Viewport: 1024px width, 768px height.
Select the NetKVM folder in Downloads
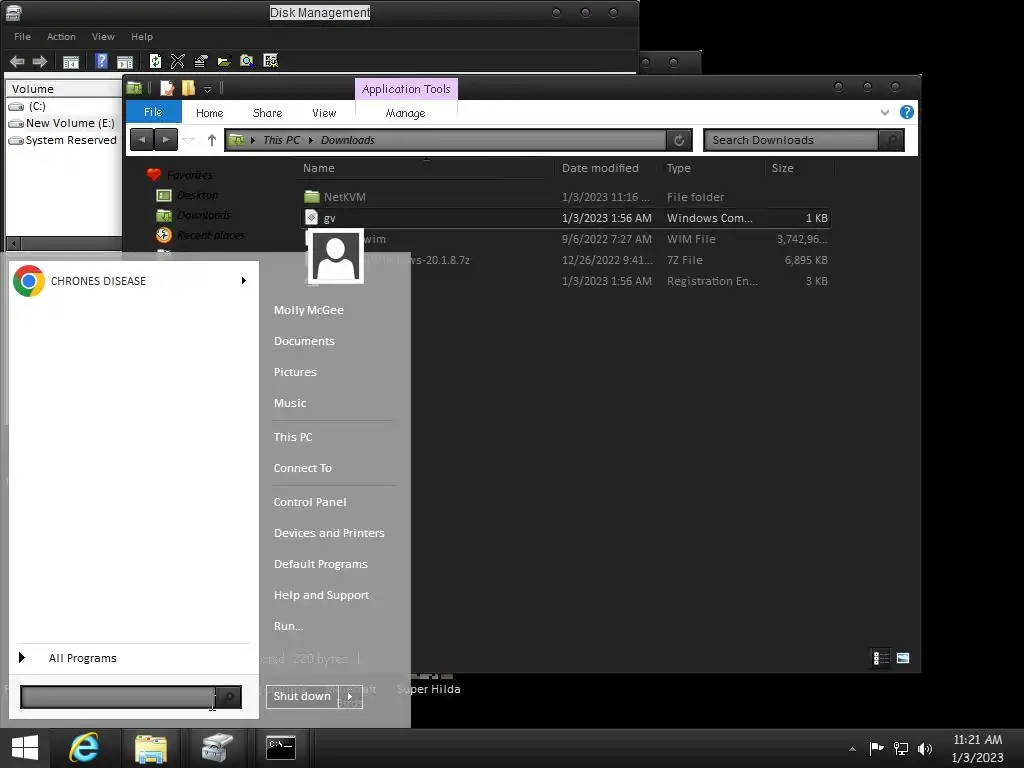(345, 197)
